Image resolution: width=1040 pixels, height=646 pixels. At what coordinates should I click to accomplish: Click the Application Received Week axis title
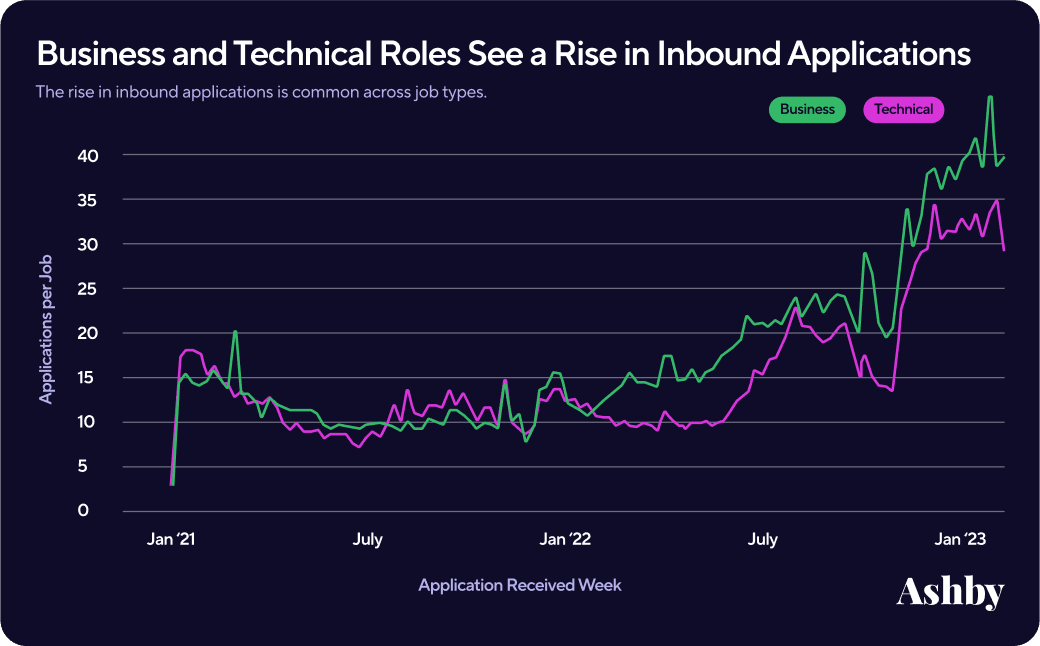pyautogui.click(x=520, y=585)
